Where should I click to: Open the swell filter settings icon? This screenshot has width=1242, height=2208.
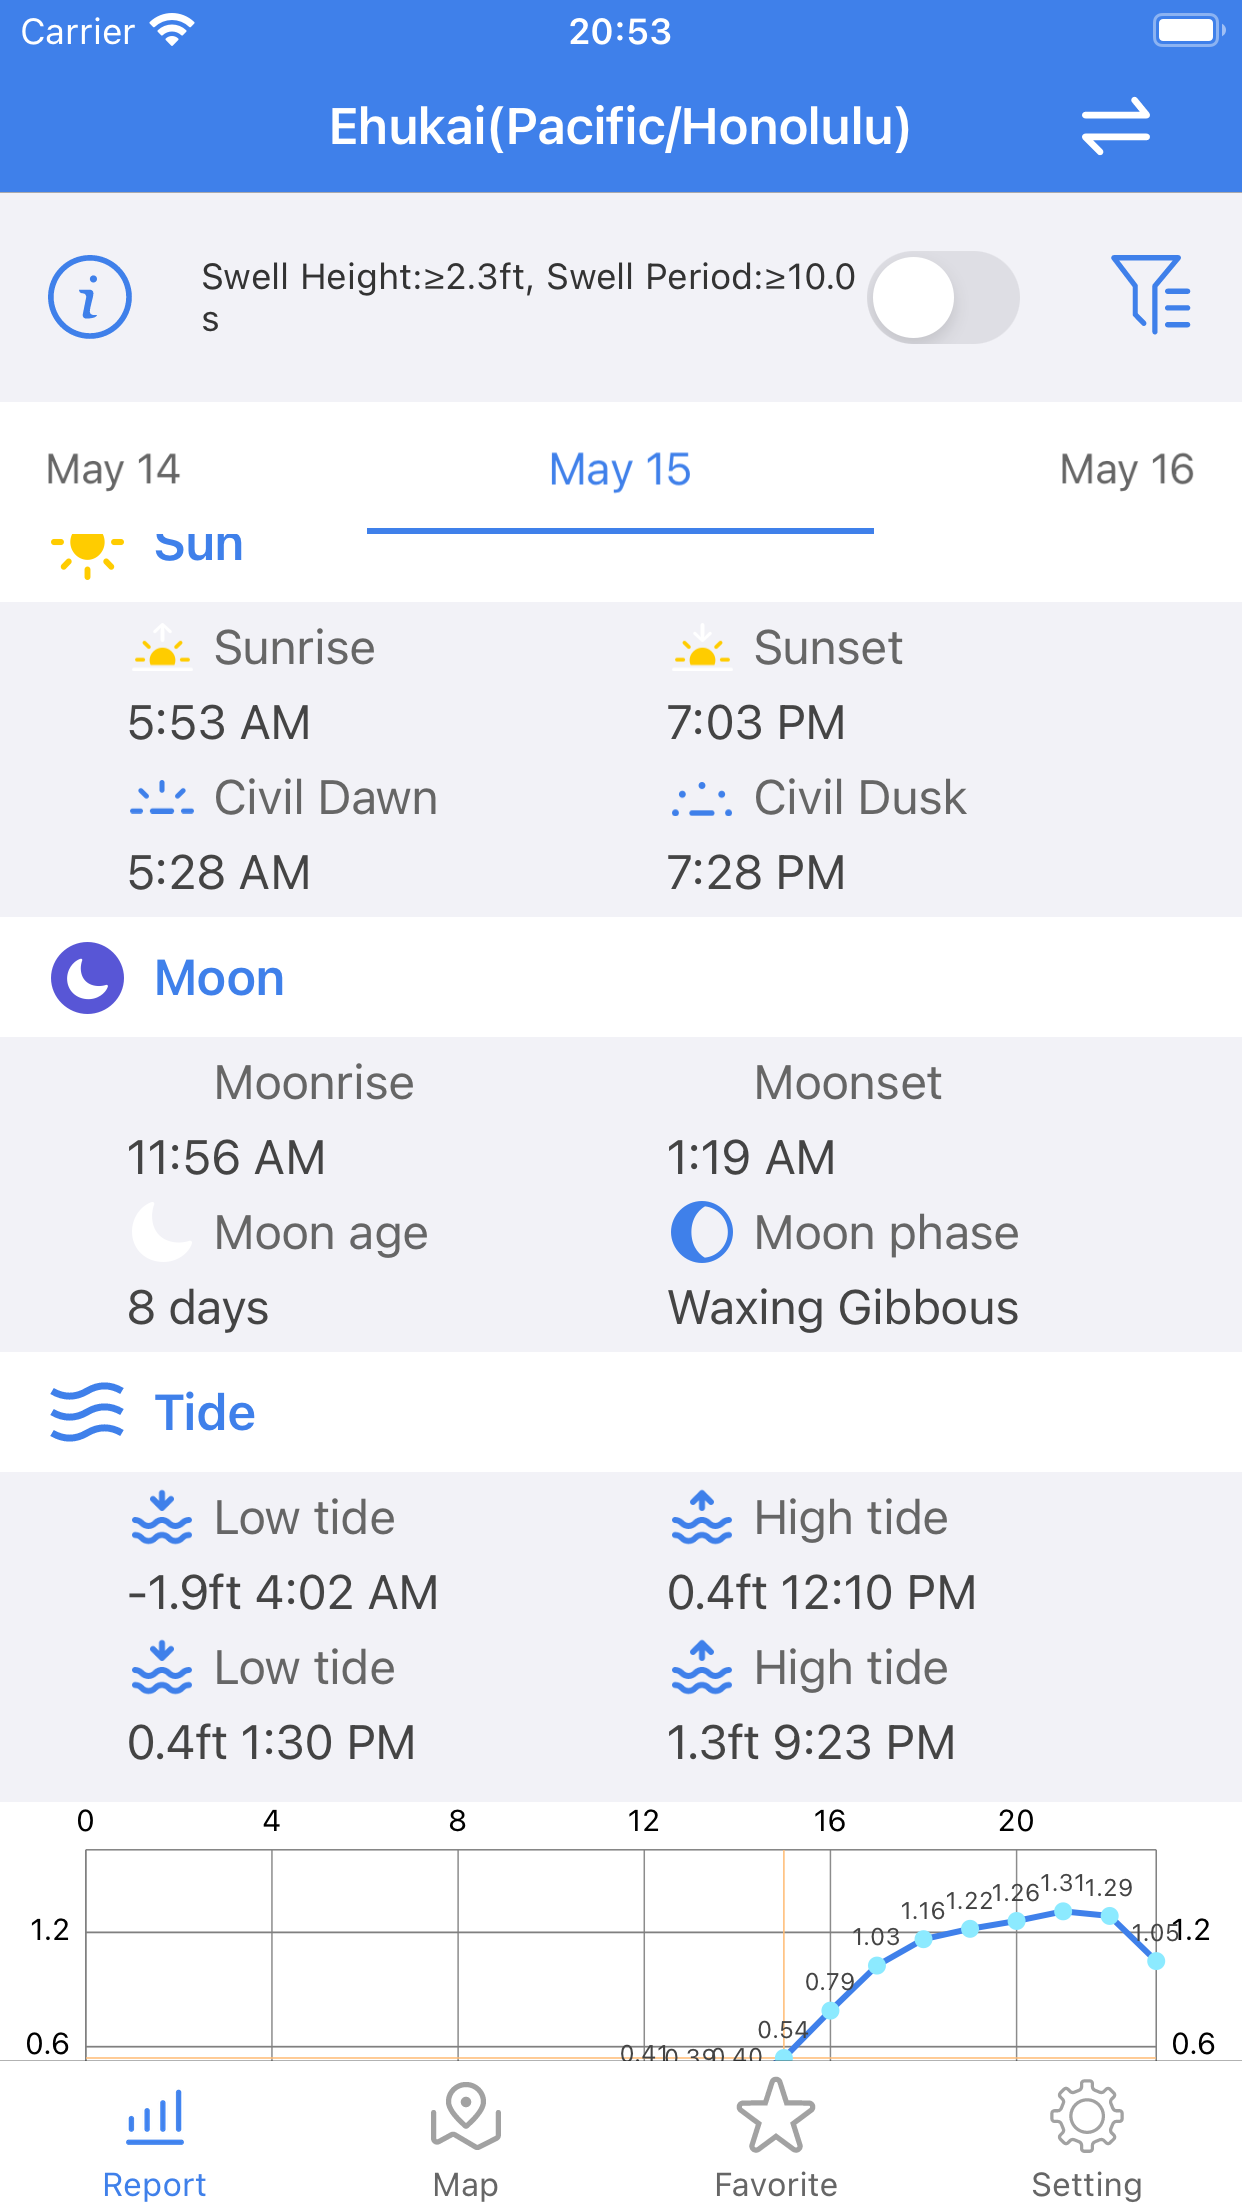pyautogui.click(x=1152, y=294)
